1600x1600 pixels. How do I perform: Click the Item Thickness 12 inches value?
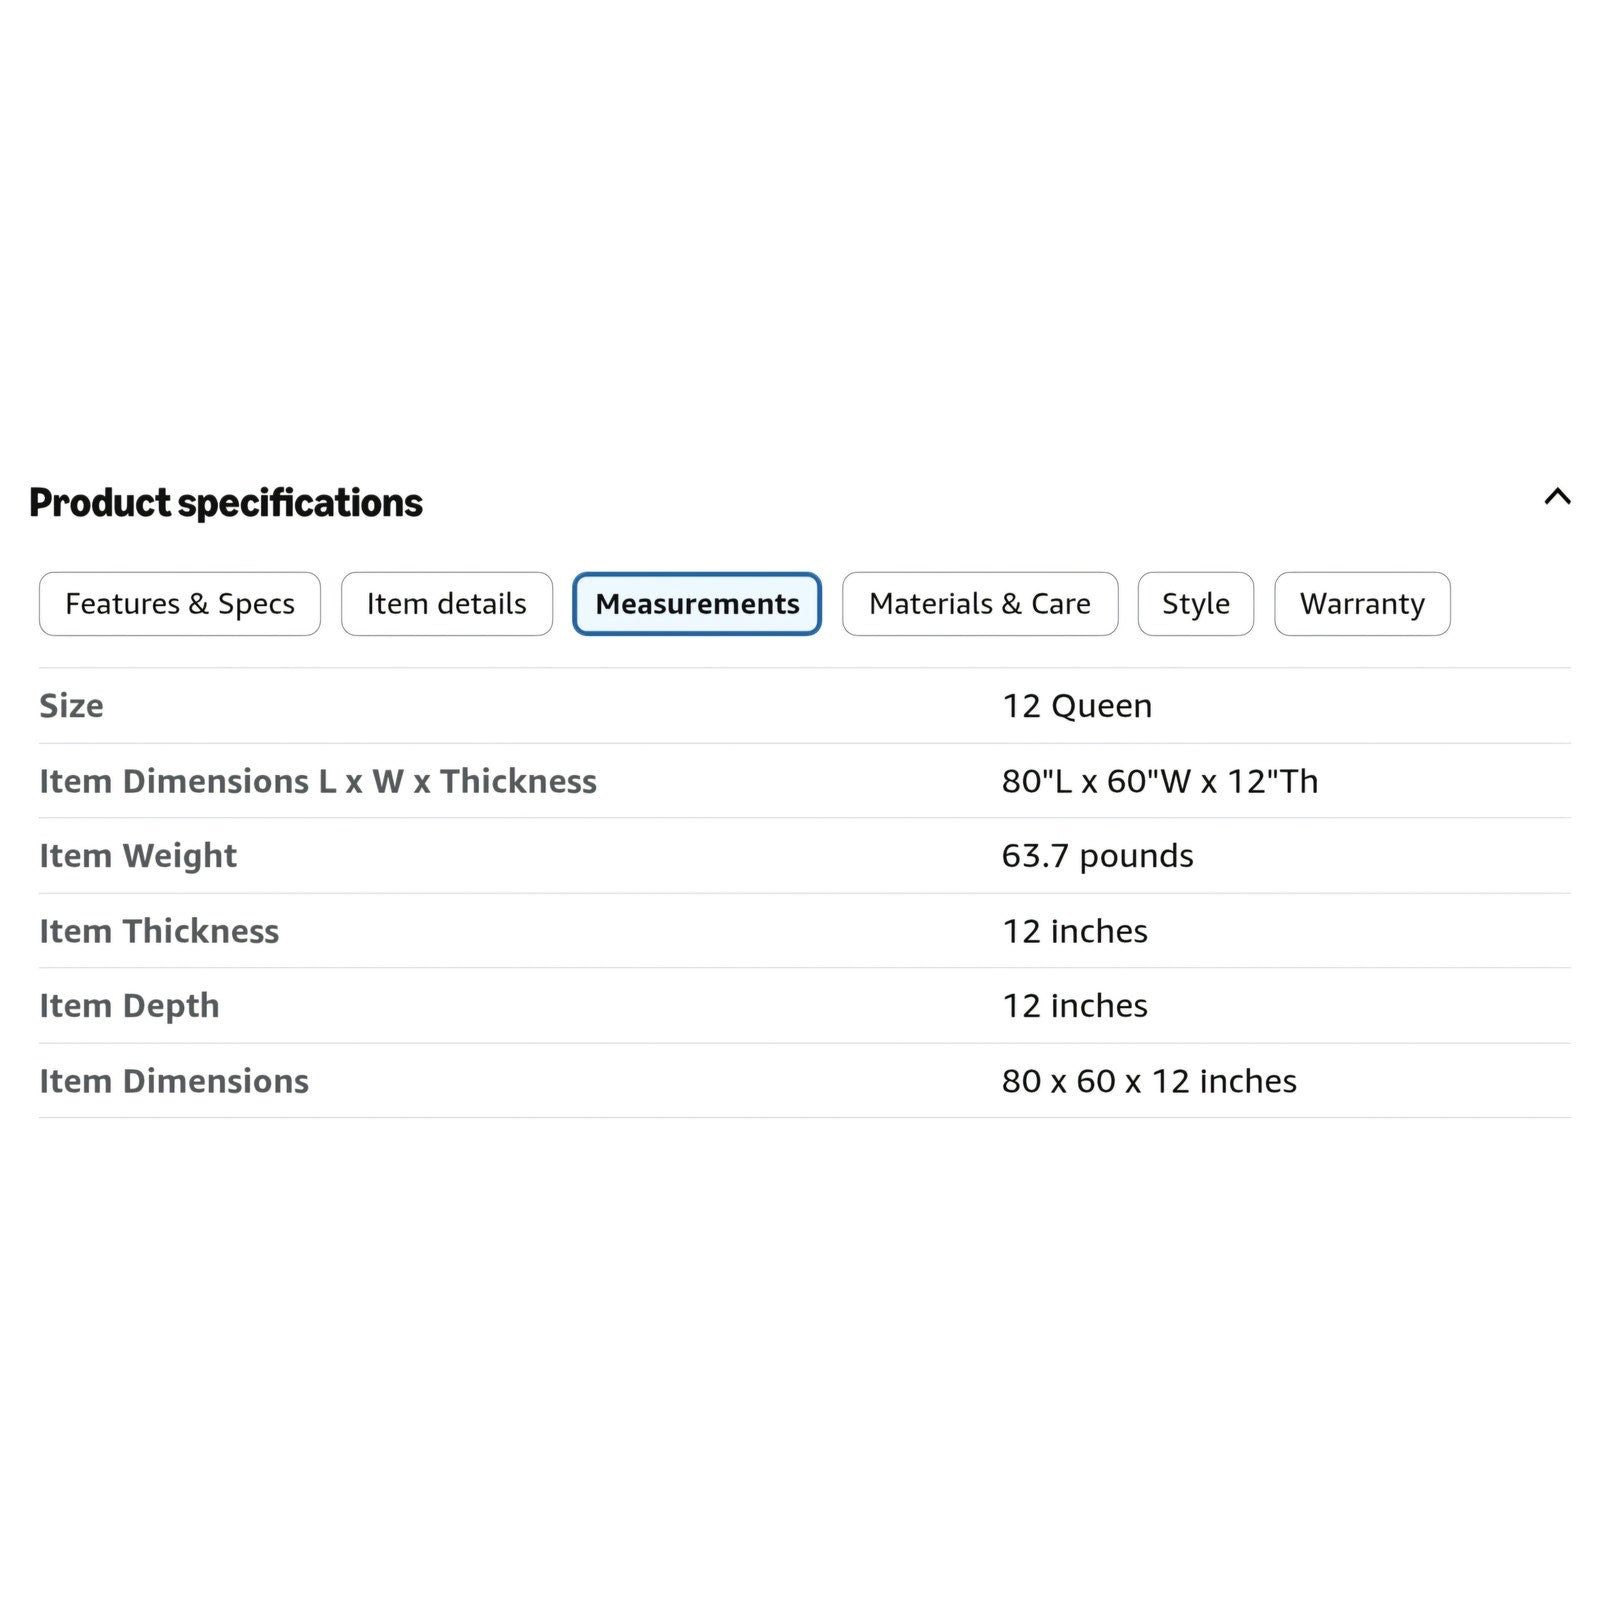pos(1075,931)
